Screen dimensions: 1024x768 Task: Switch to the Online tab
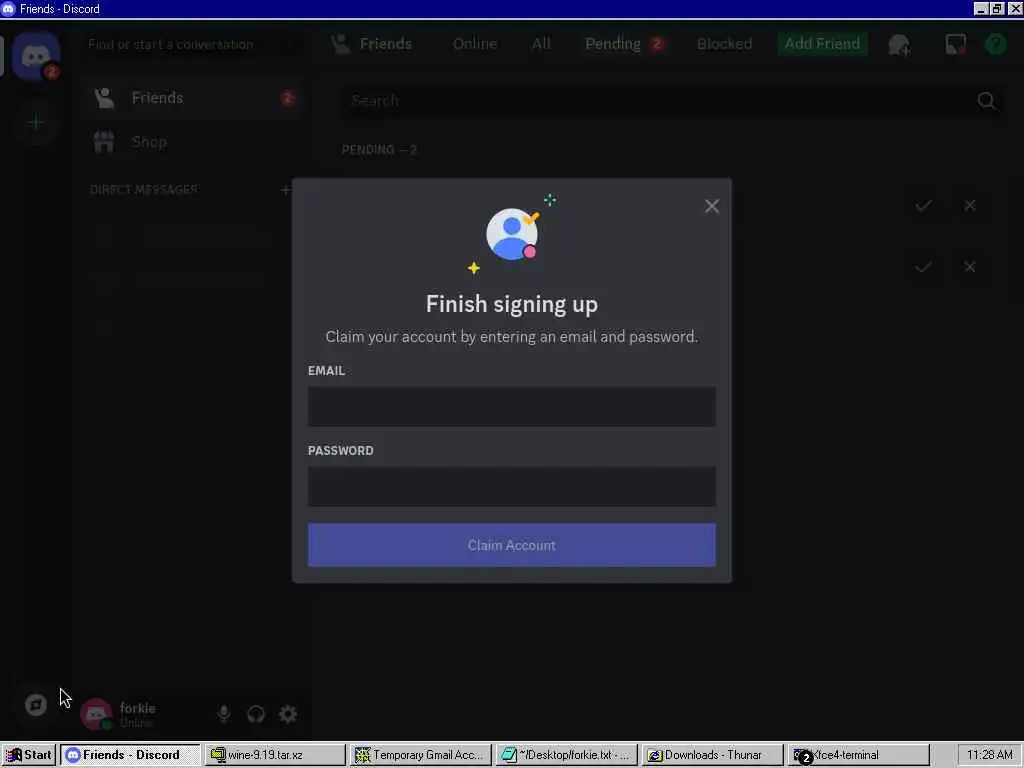point(475,44)
